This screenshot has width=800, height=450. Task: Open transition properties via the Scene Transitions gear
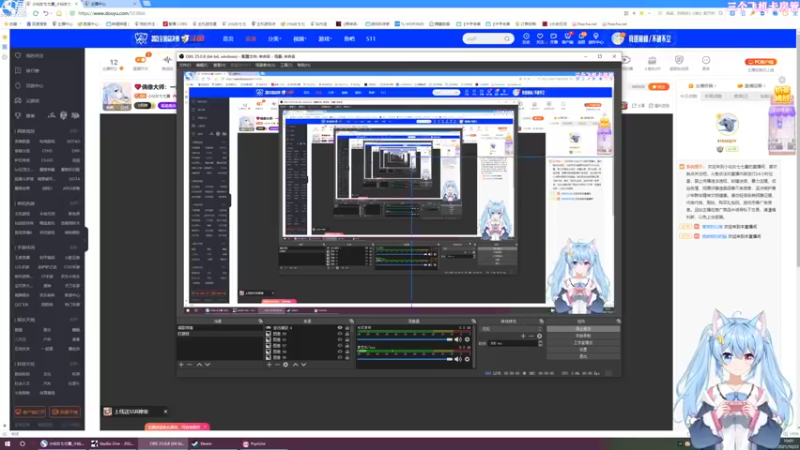[x=539, y=336]
